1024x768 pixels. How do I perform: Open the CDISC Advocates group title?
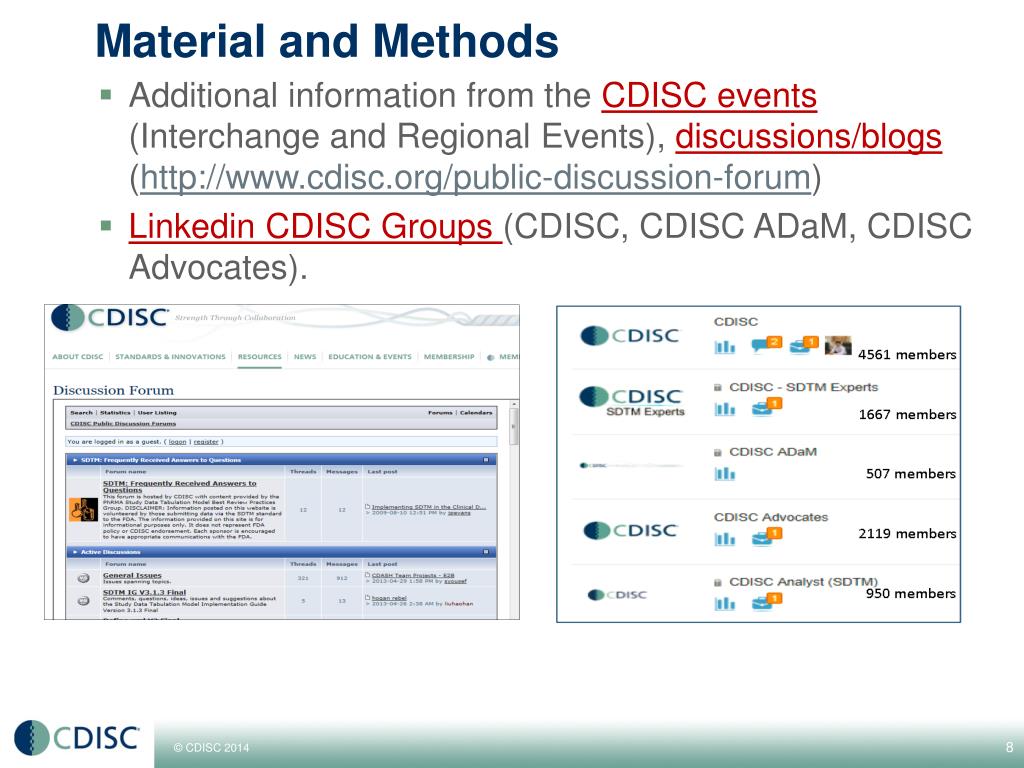771,517
